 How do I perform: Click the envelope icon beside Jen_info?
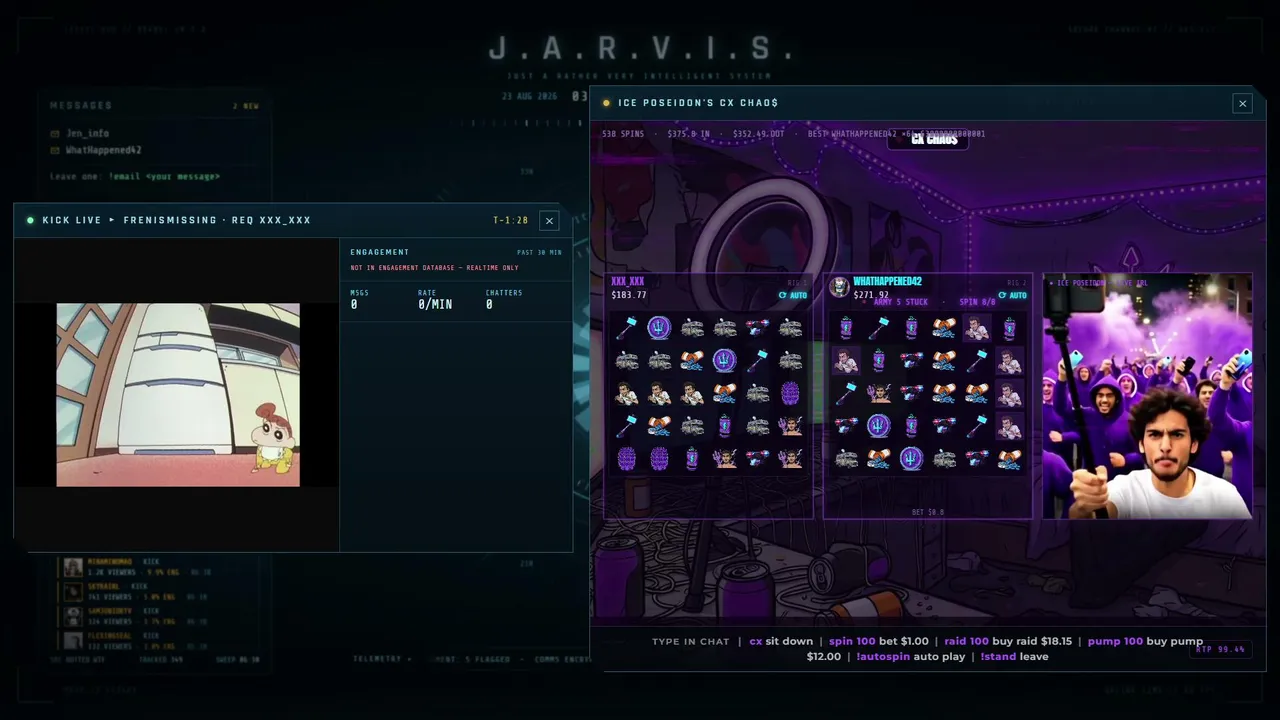(x=55, y=133)
